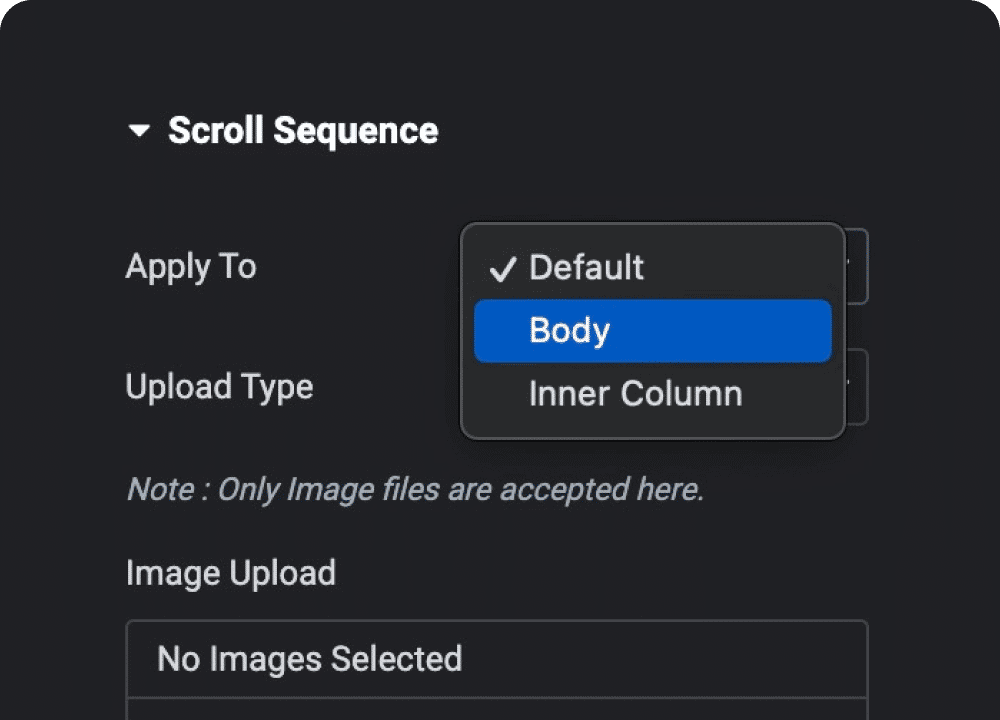Click the image-files-only note text
The image size is (1000, 720).
415,490
